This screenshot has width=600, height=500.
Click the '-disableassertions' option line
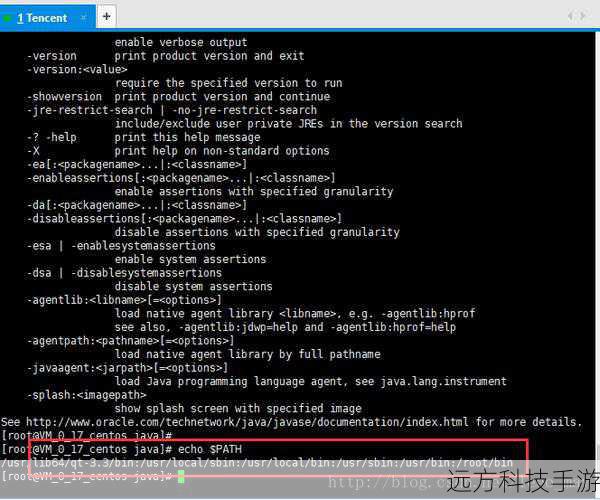click(184, 218)
